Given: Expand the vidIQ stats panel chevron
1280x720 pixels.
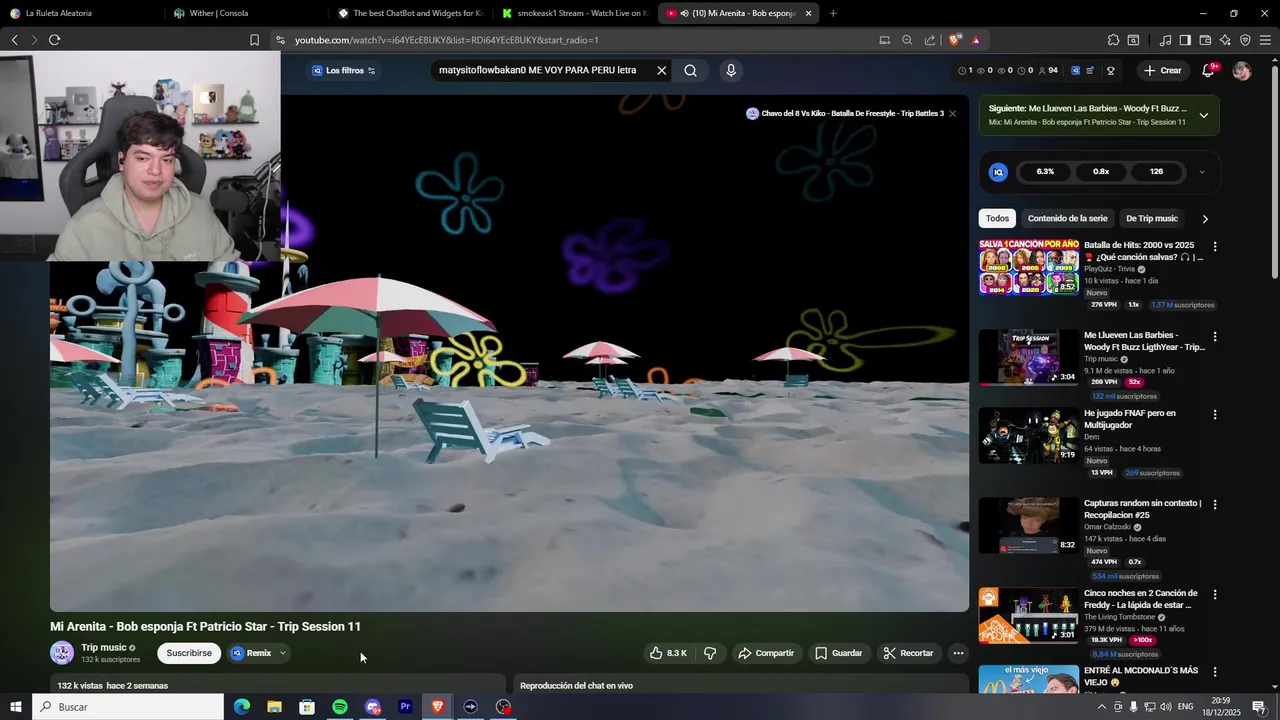Looking at the screenshot, I should [x=1202, y=172].
